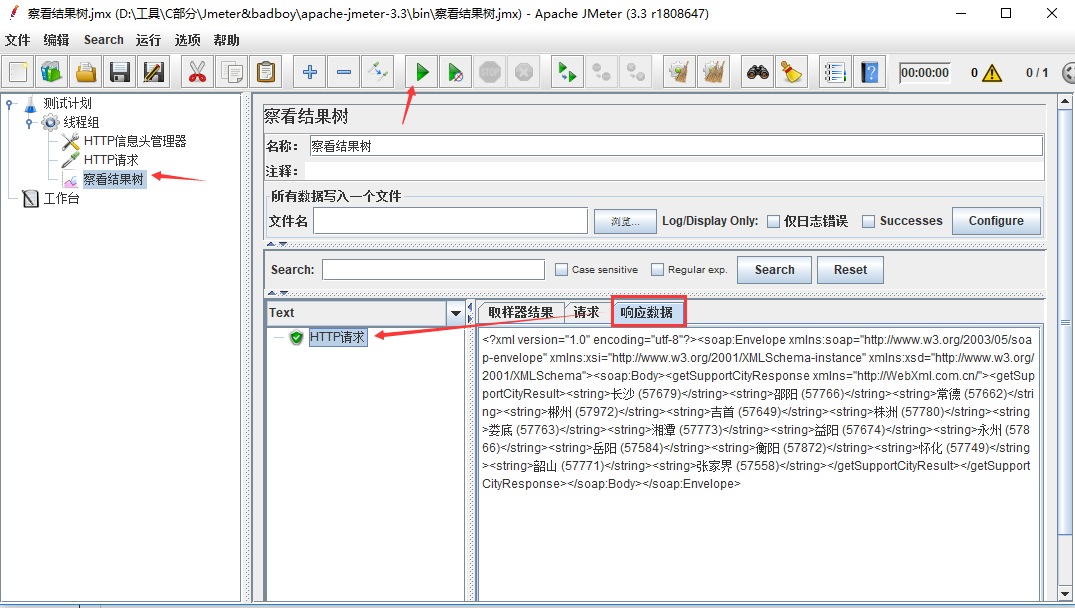The width and height of the screenshot is (1075, 608).
Task: Click the Save As pencil icon
Action: point(154,72)
